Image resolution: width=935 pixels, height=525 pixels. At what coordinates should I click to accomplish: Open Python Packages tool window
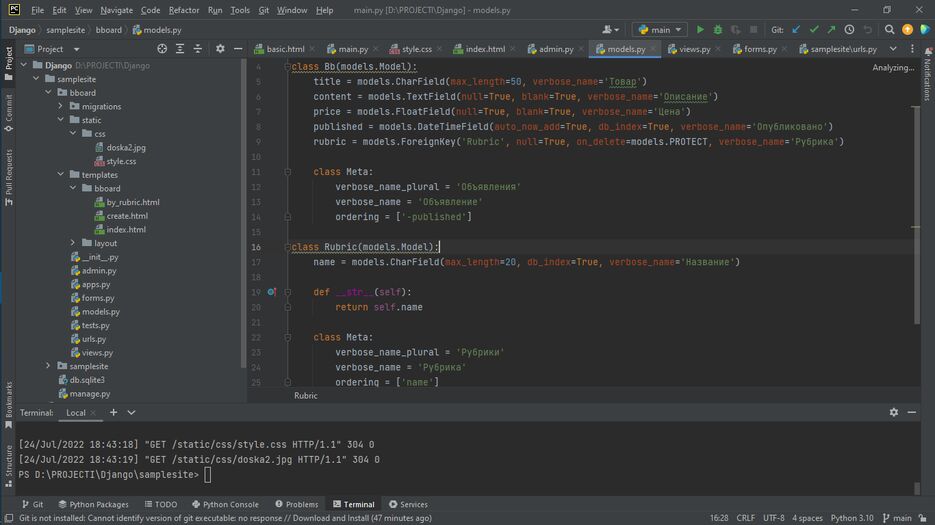pyautogui.click(x=94, y=504)
